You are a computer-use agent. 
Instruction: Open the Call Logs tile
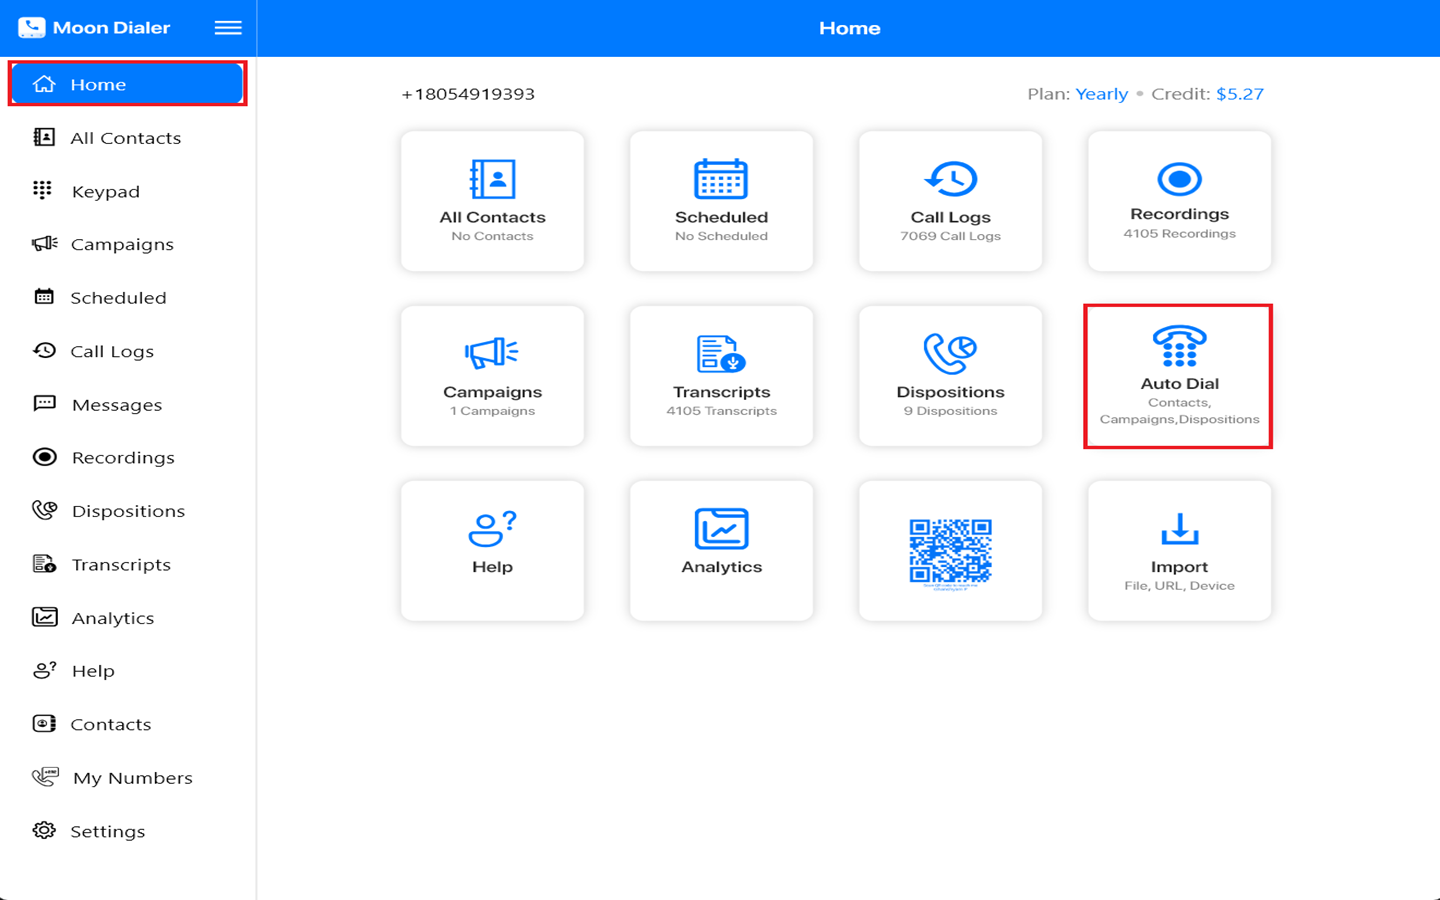click(x=950, y=201)
